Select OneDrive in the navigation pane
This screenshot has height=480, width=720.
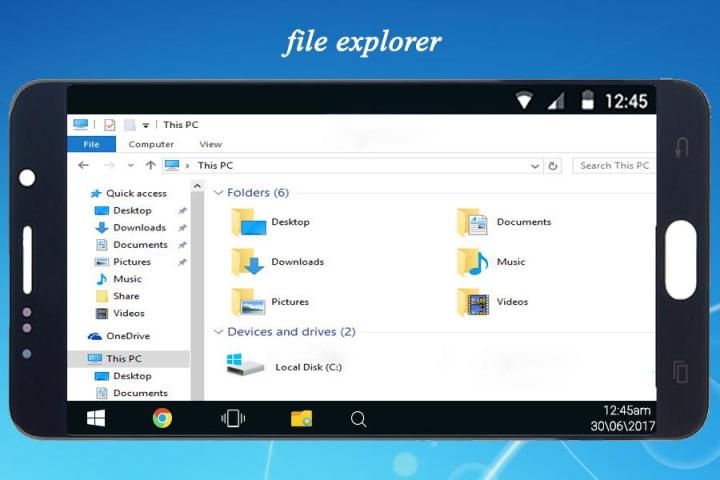127,336
